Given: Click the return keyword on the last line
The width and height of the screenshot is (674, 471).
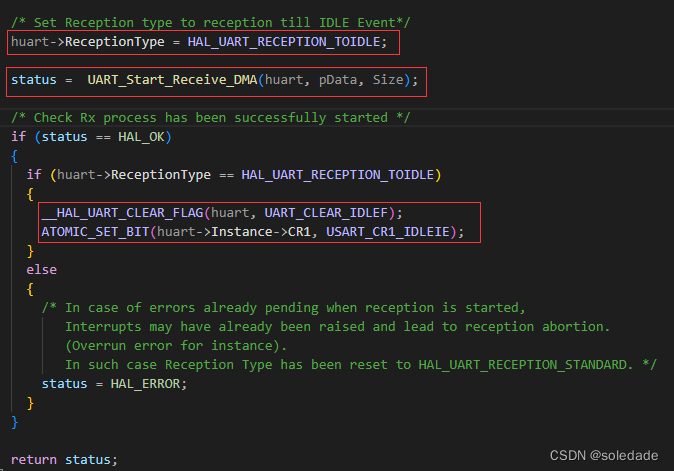Looking at the screenshot, I should coord(35,459).
